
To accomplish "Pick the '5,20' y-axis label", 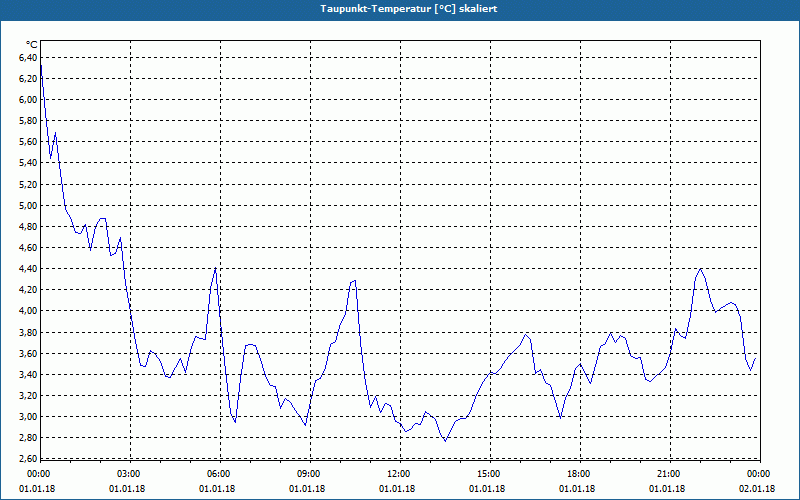I will pos(28,184).
